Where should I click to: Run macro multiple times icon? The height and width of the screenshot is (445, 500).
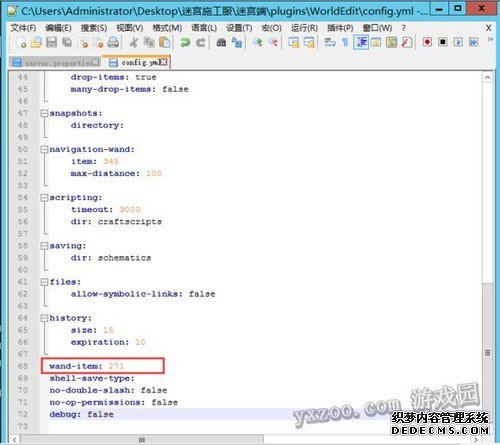point(474,42)
